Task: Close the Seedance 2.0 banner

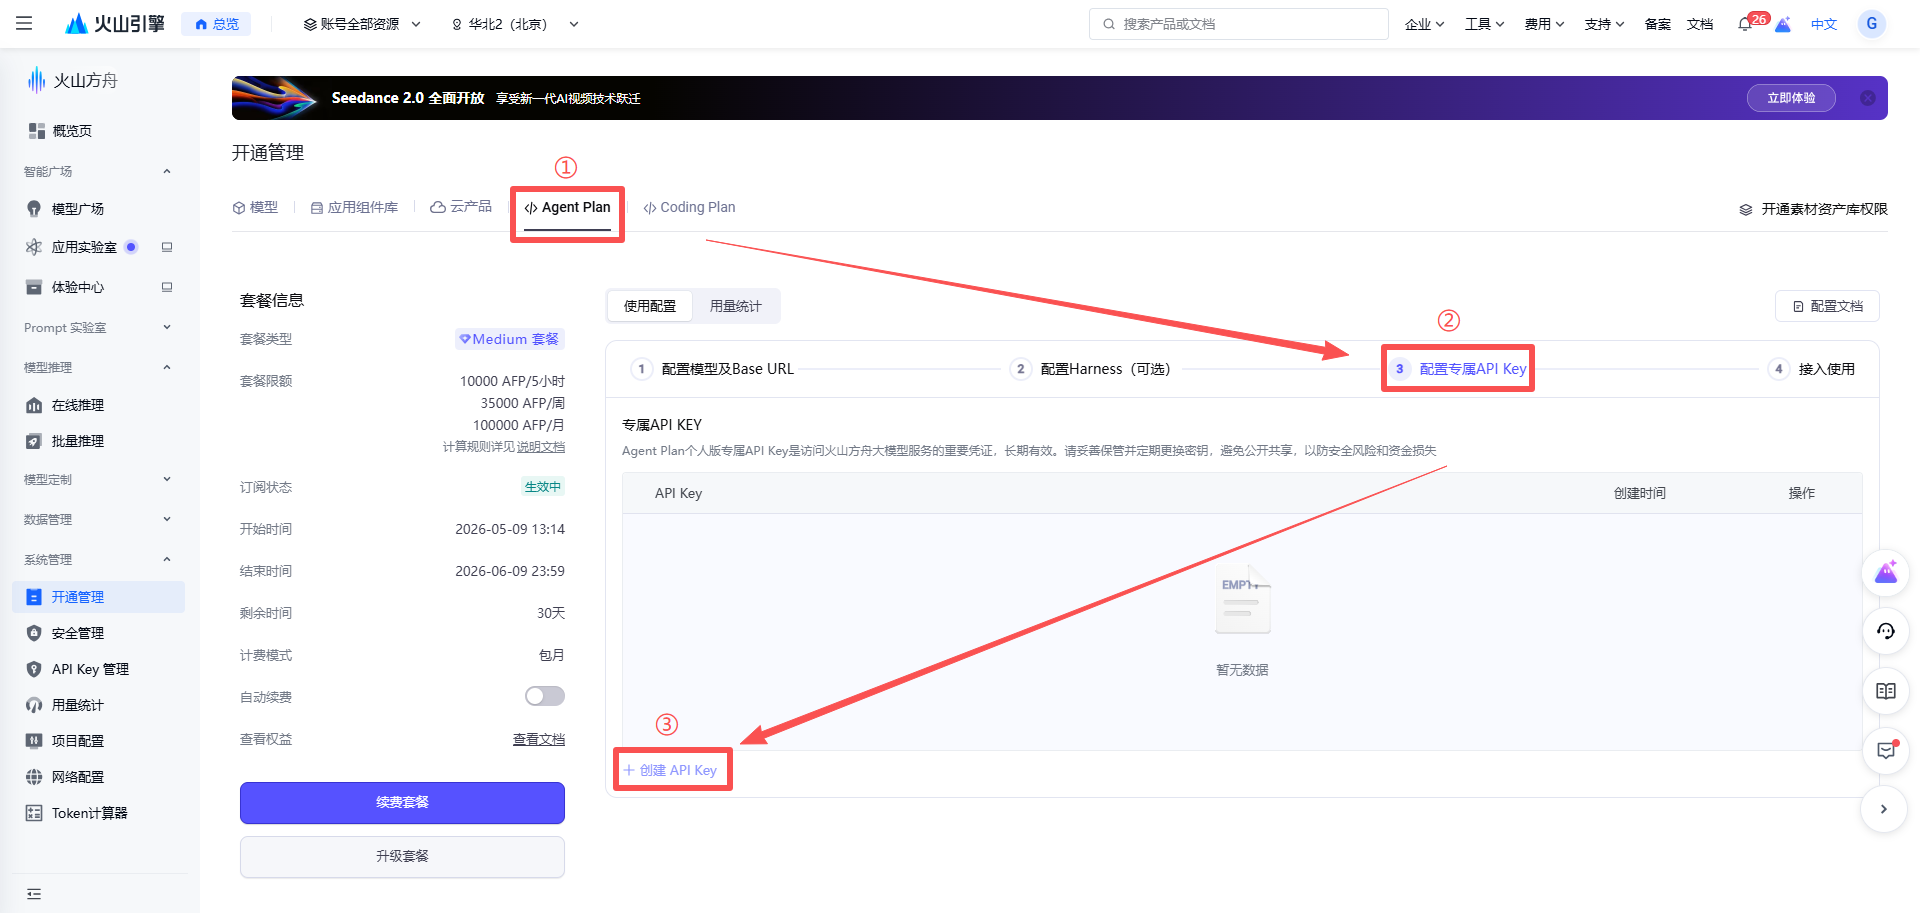Action: point(1867,98)
